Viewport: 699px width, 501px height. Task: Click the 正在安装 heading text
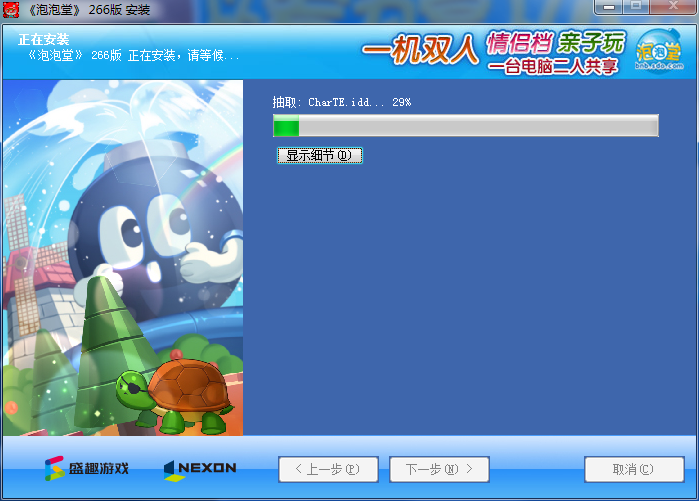44,40
